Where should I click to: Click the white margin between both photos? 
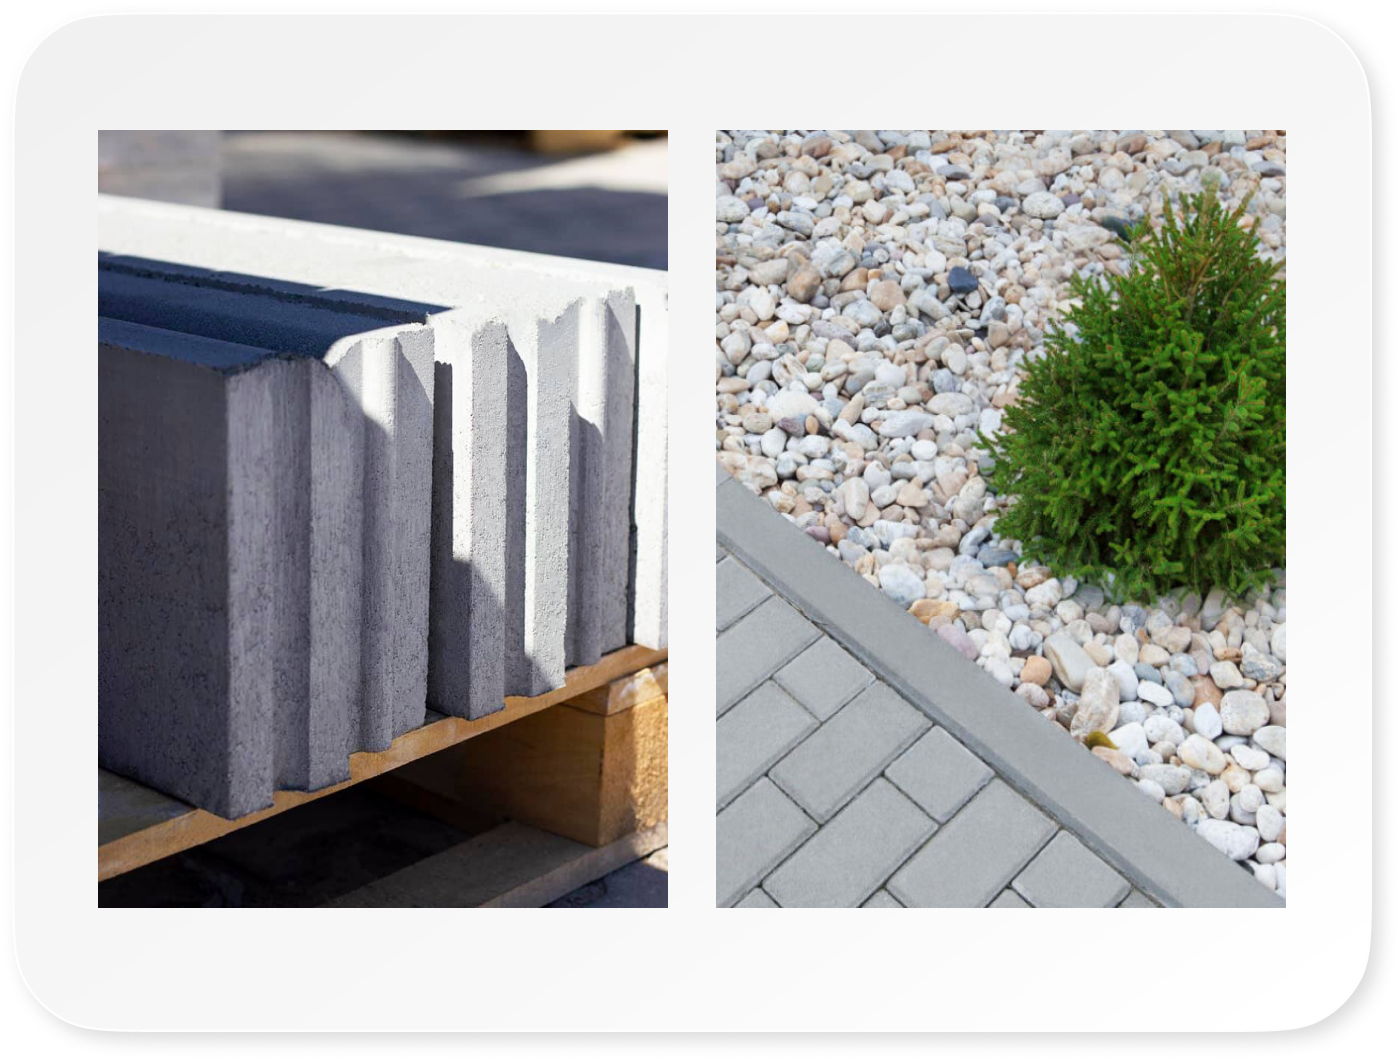(x=692, y=518)
